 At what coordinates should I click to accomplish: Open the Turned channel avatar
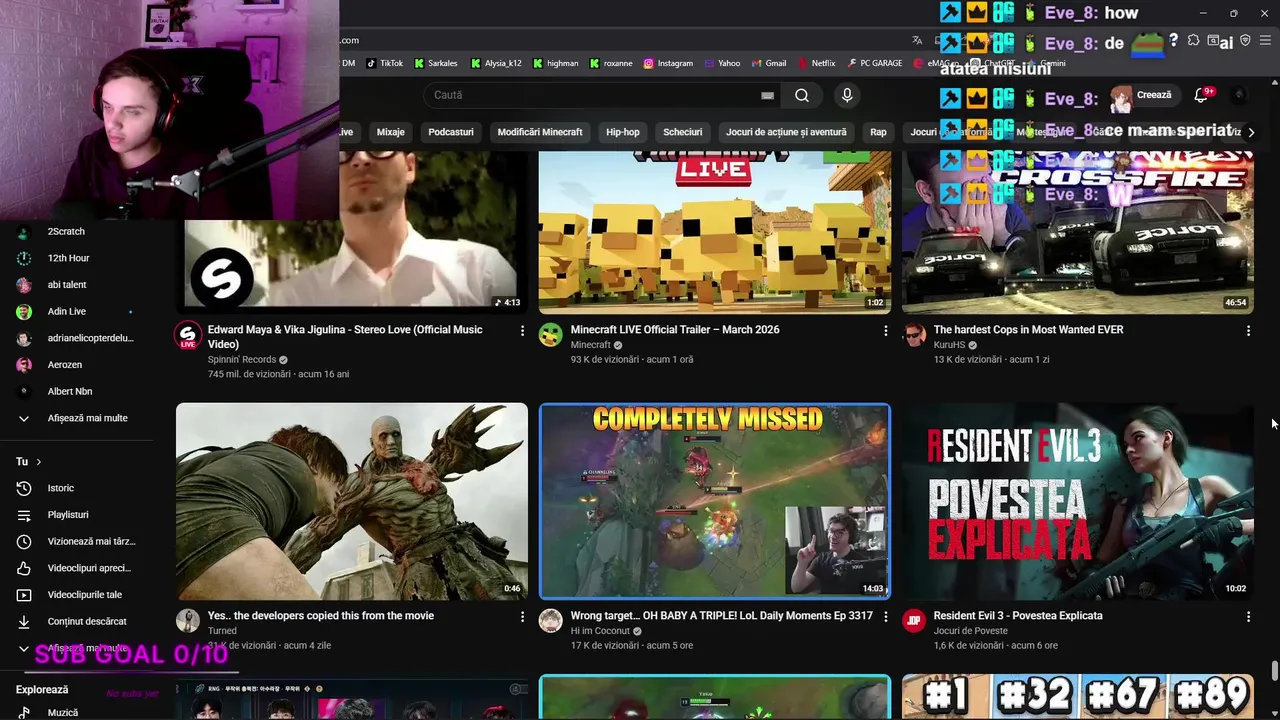pyautogui.click(x=188, y=621)
